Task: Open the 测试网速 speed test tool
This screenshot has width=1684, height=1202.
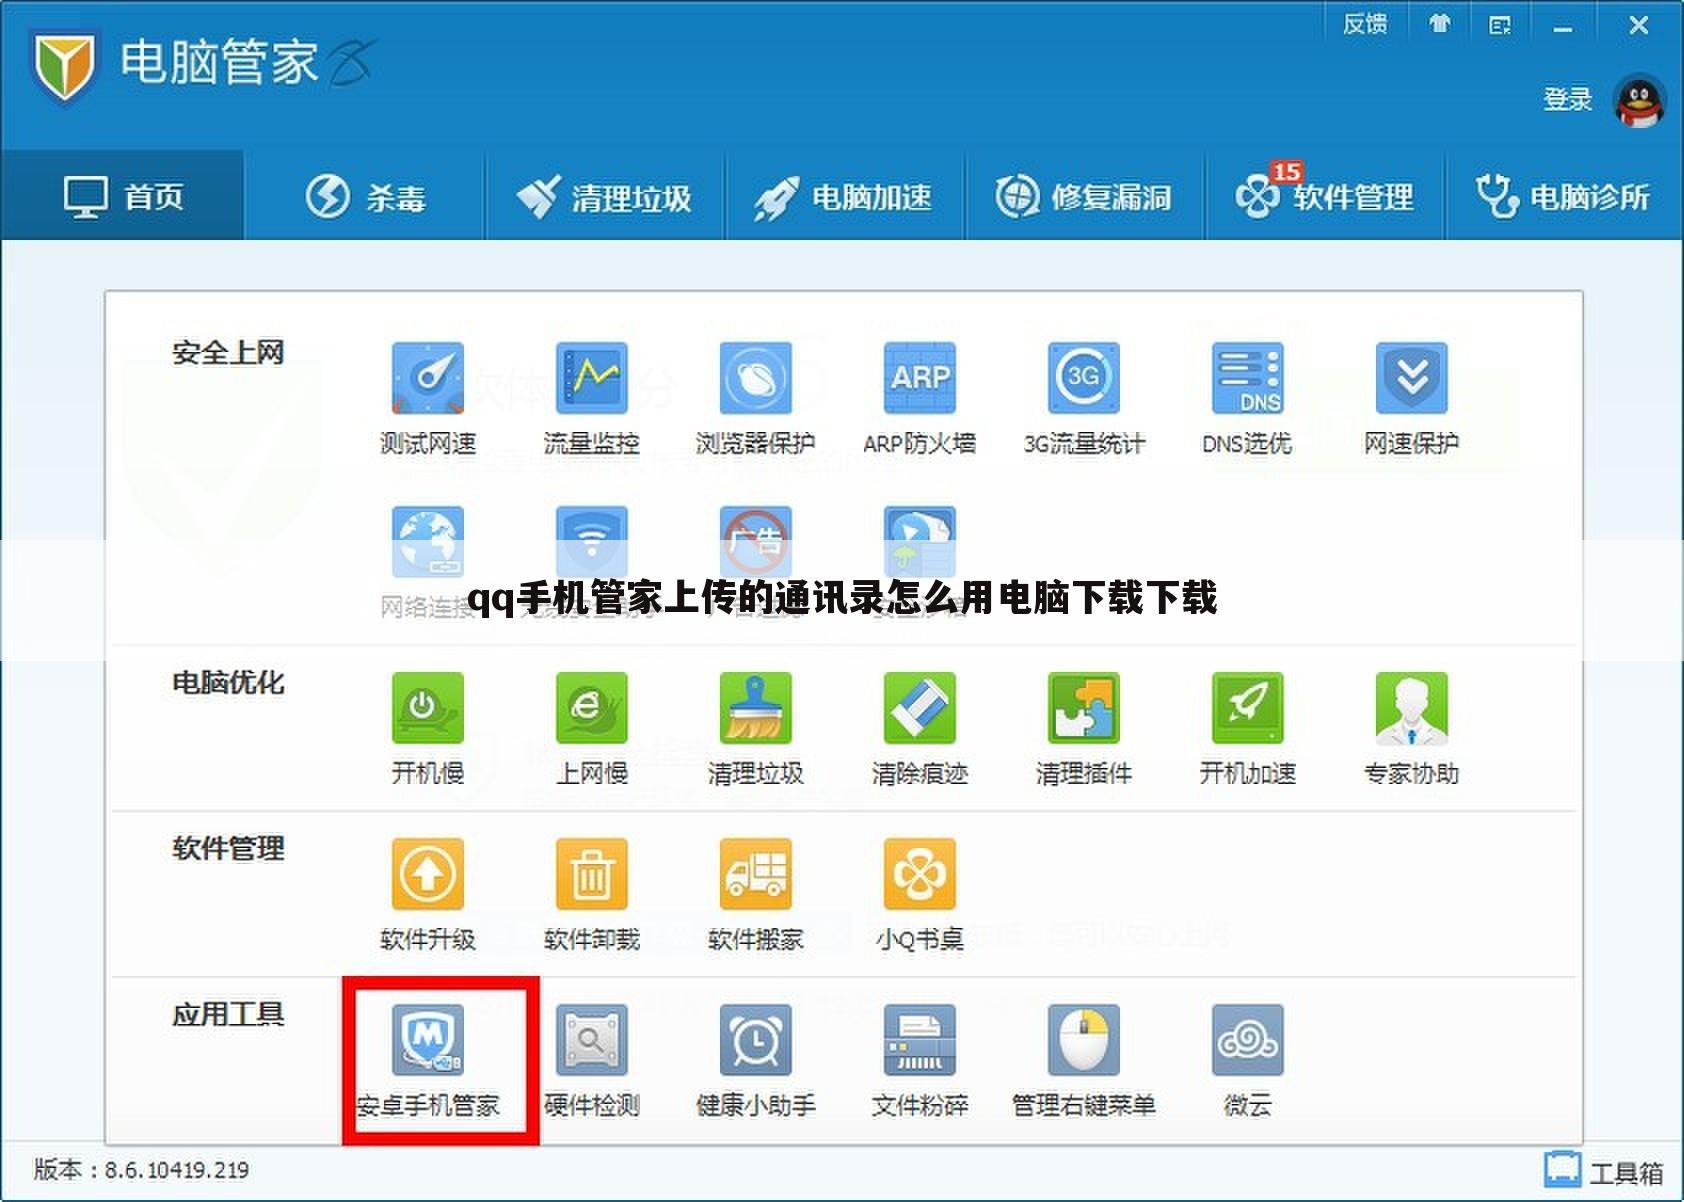Action: [427, 398]
